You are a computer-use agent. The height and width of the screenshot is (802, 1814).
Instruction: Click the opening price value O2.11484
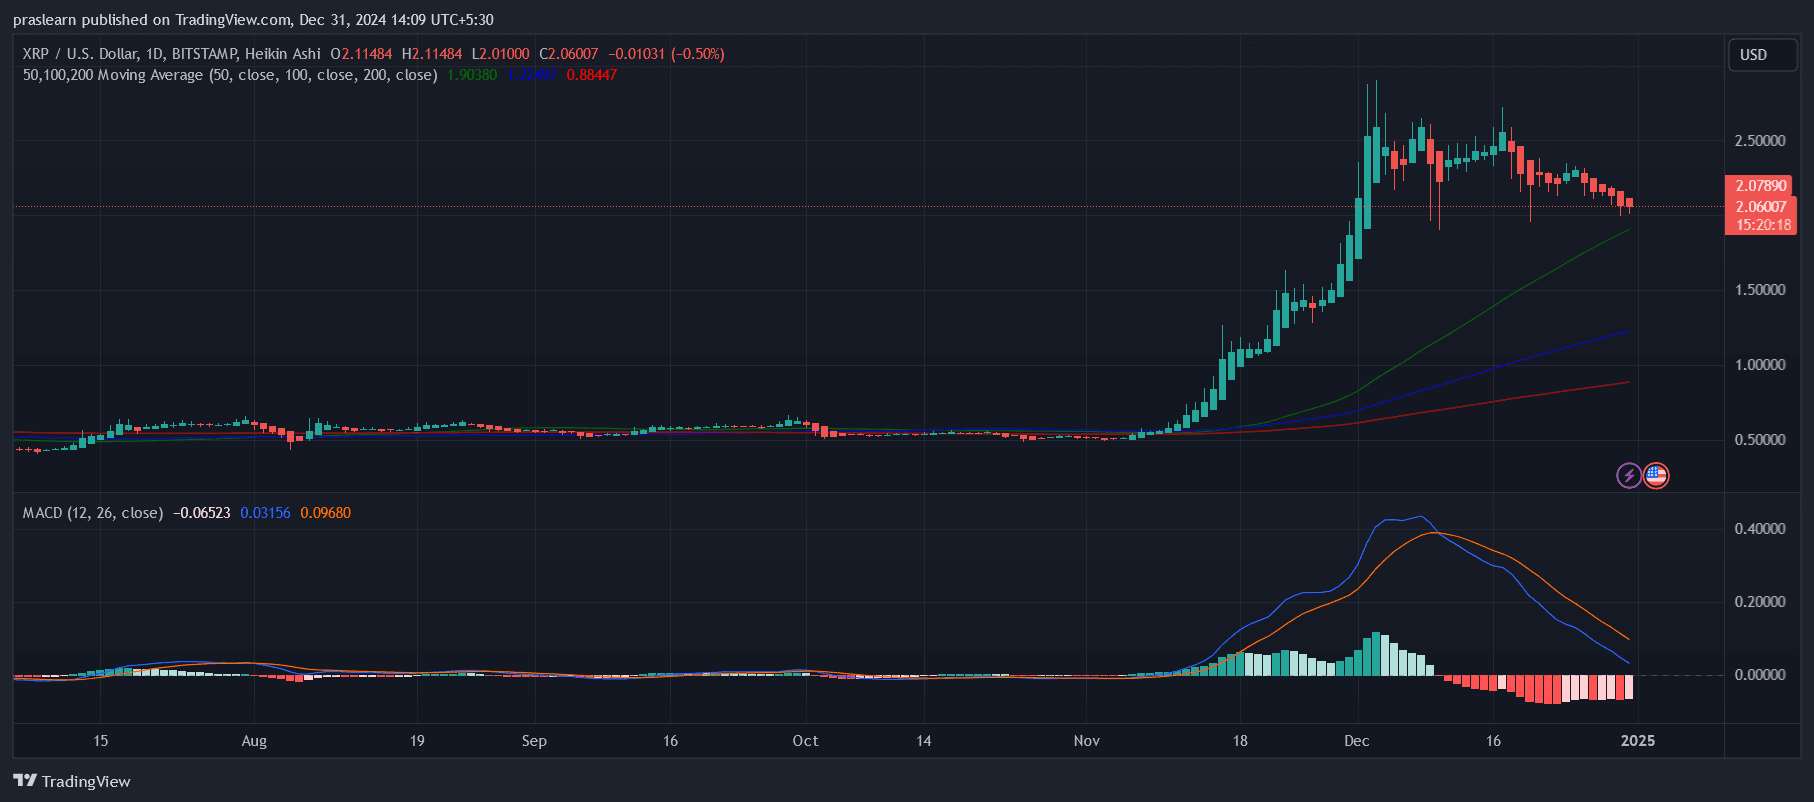coord(361,54)
